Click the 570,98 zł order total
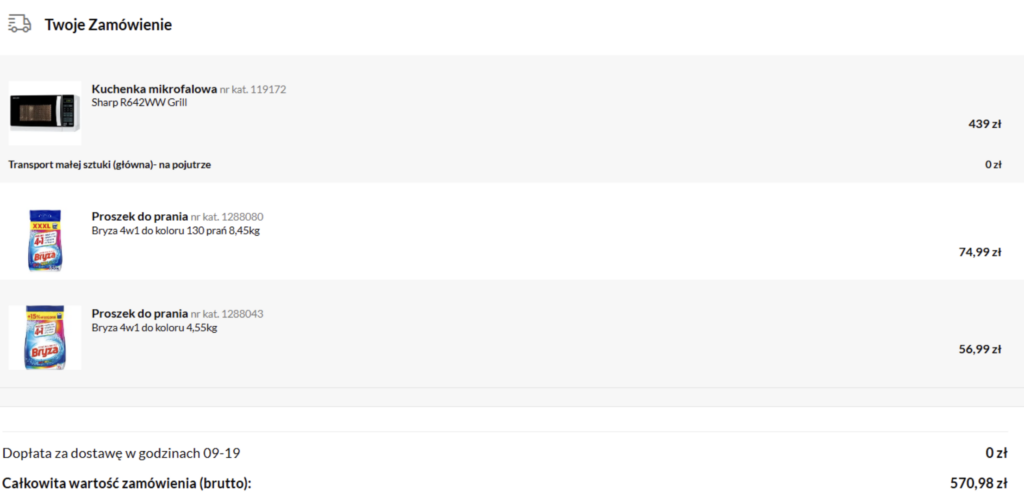Image resolution: width=1024 pixels, height=497 pixels. [978, 483]
